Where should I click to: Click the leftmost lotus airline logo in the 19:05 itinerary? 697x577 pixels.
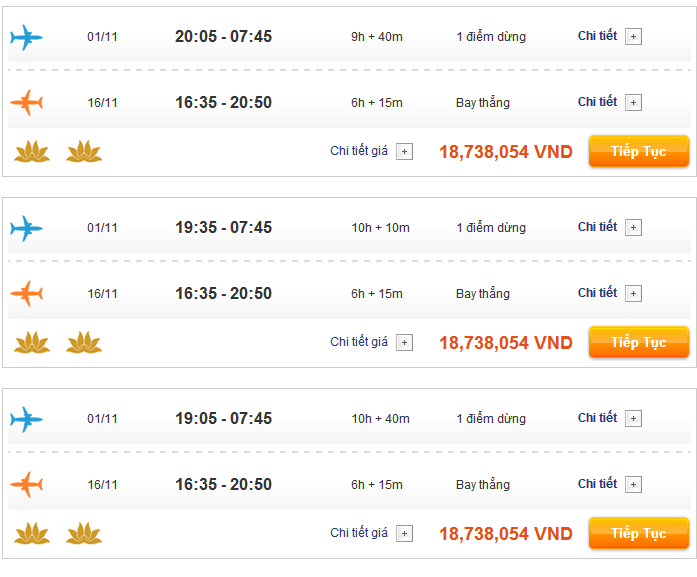(32, 534)
